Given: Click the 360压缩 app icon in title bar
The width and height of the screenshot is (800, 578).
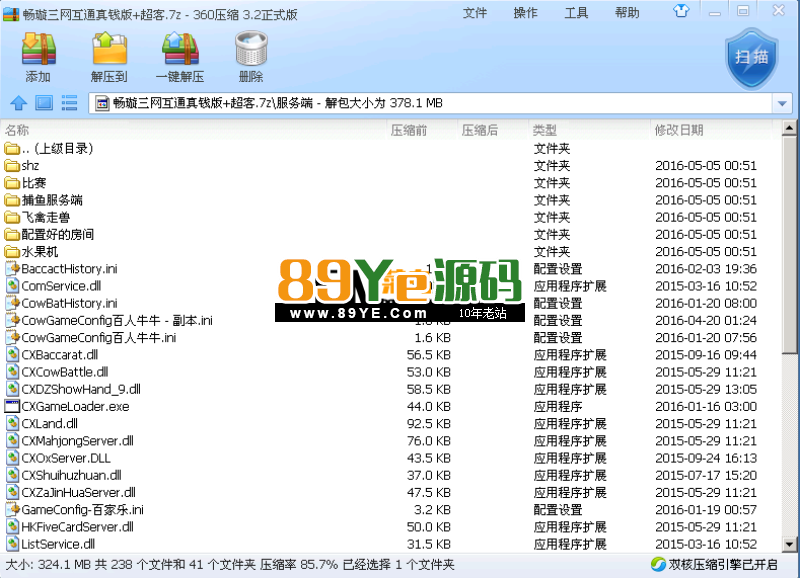Looking at the screenshot, I should point(11,14).
